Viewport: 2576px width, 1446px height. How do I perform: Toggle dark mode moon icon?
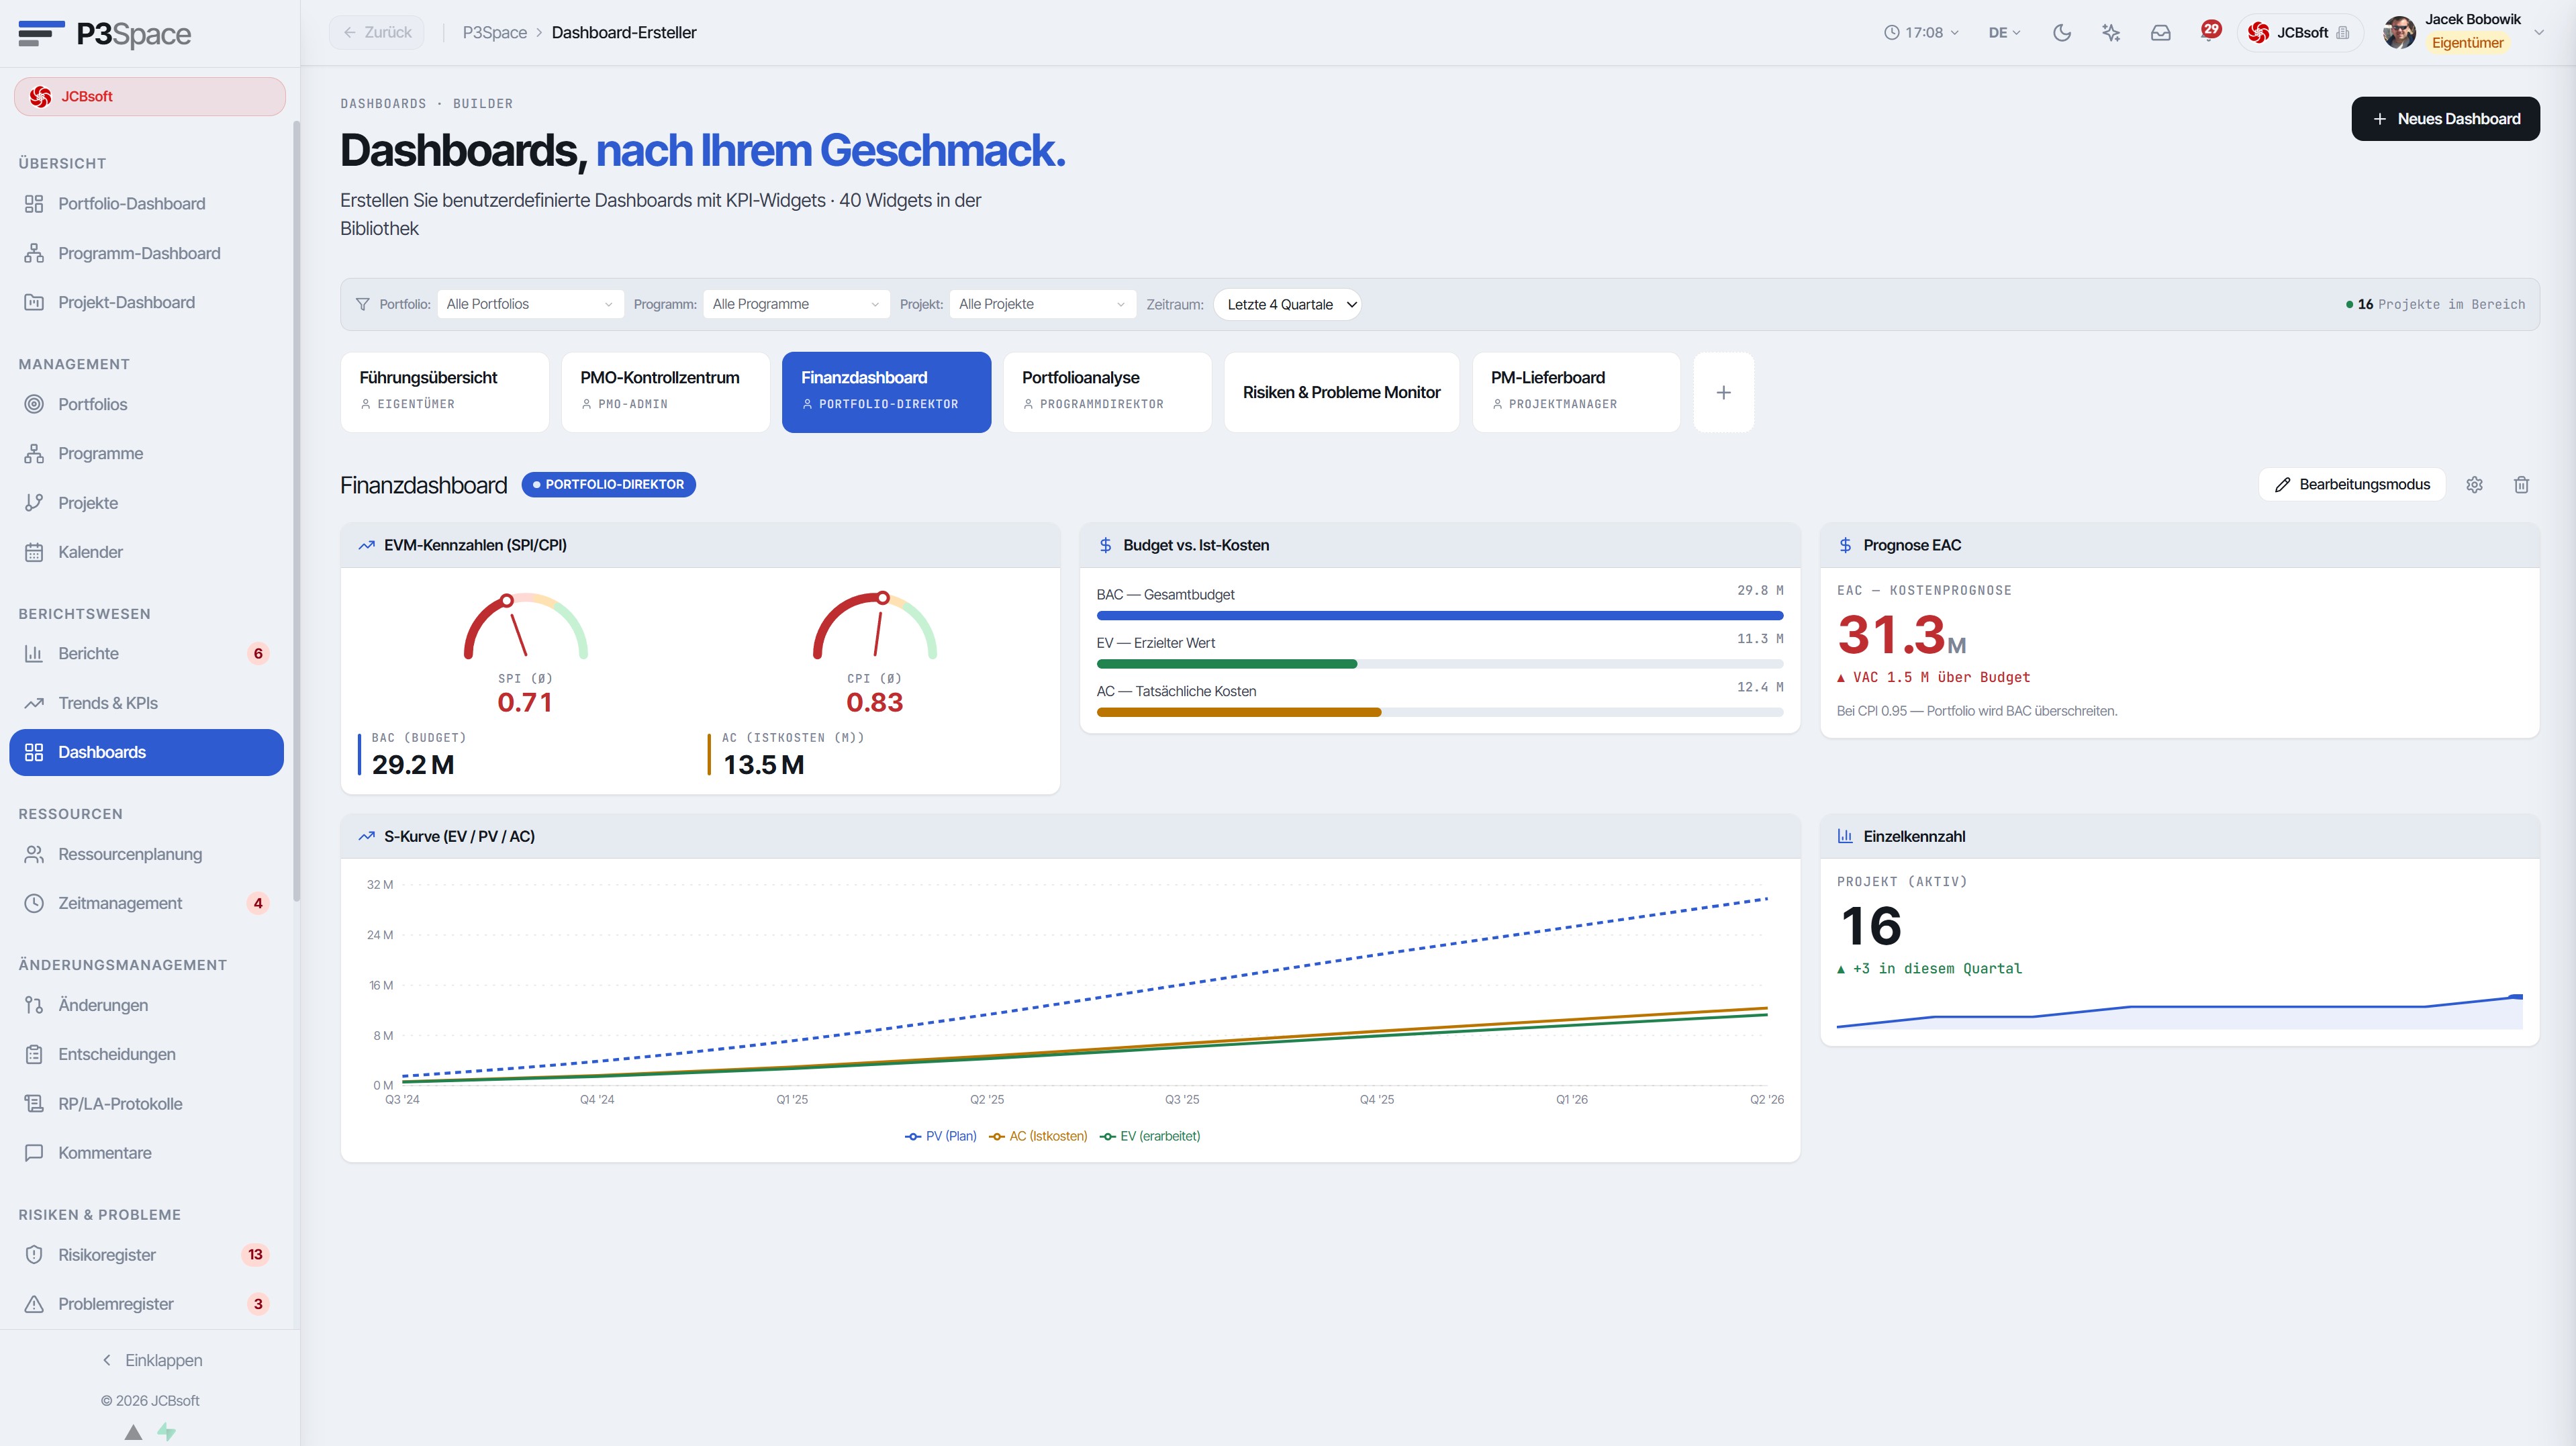click(2061, 33)
